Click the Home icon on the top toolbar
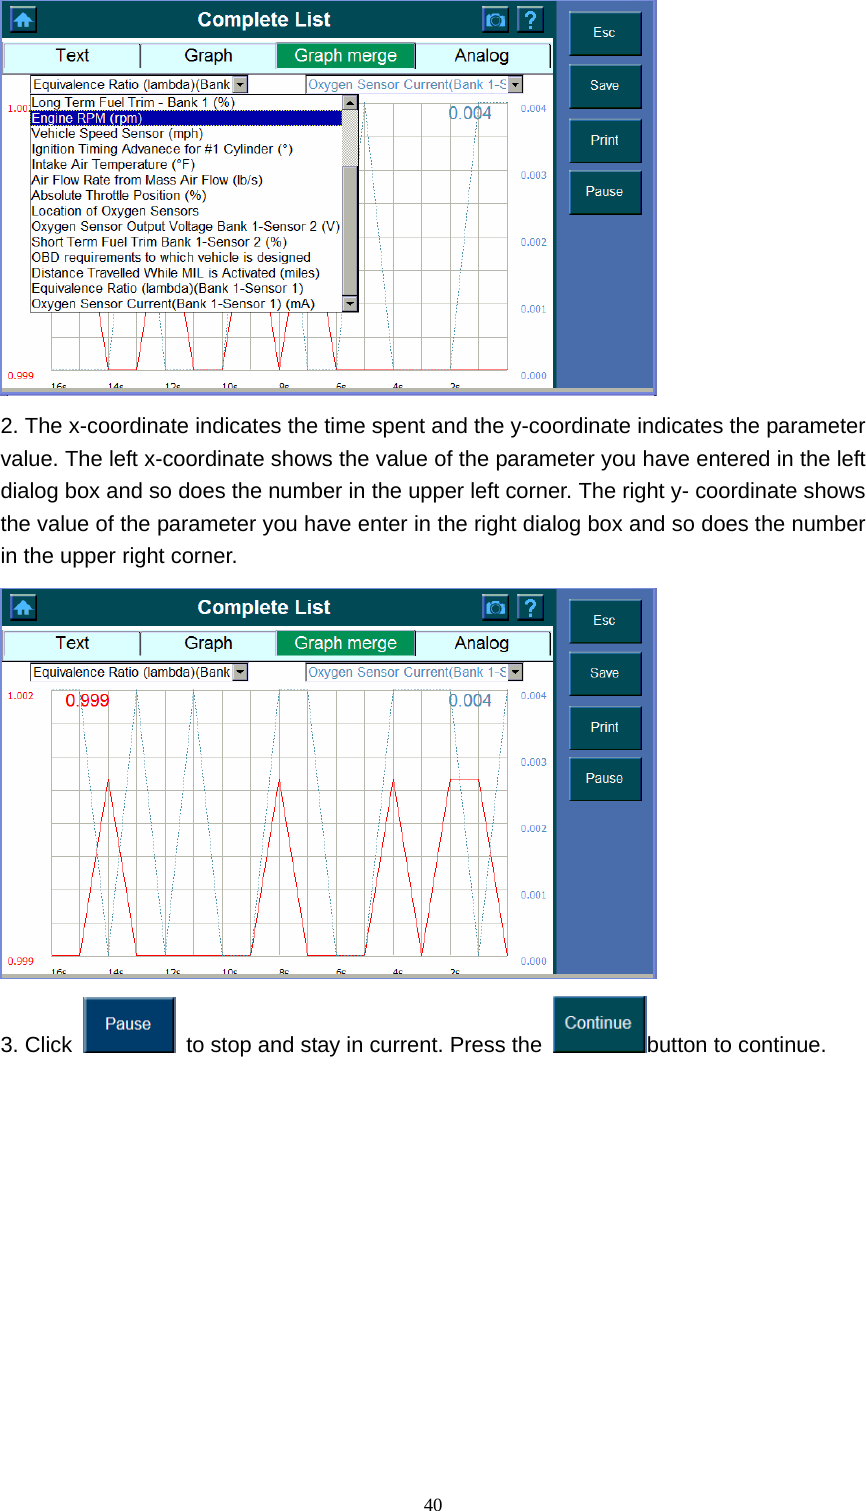This screenshot has height=1511, width=866. point(22,18)
